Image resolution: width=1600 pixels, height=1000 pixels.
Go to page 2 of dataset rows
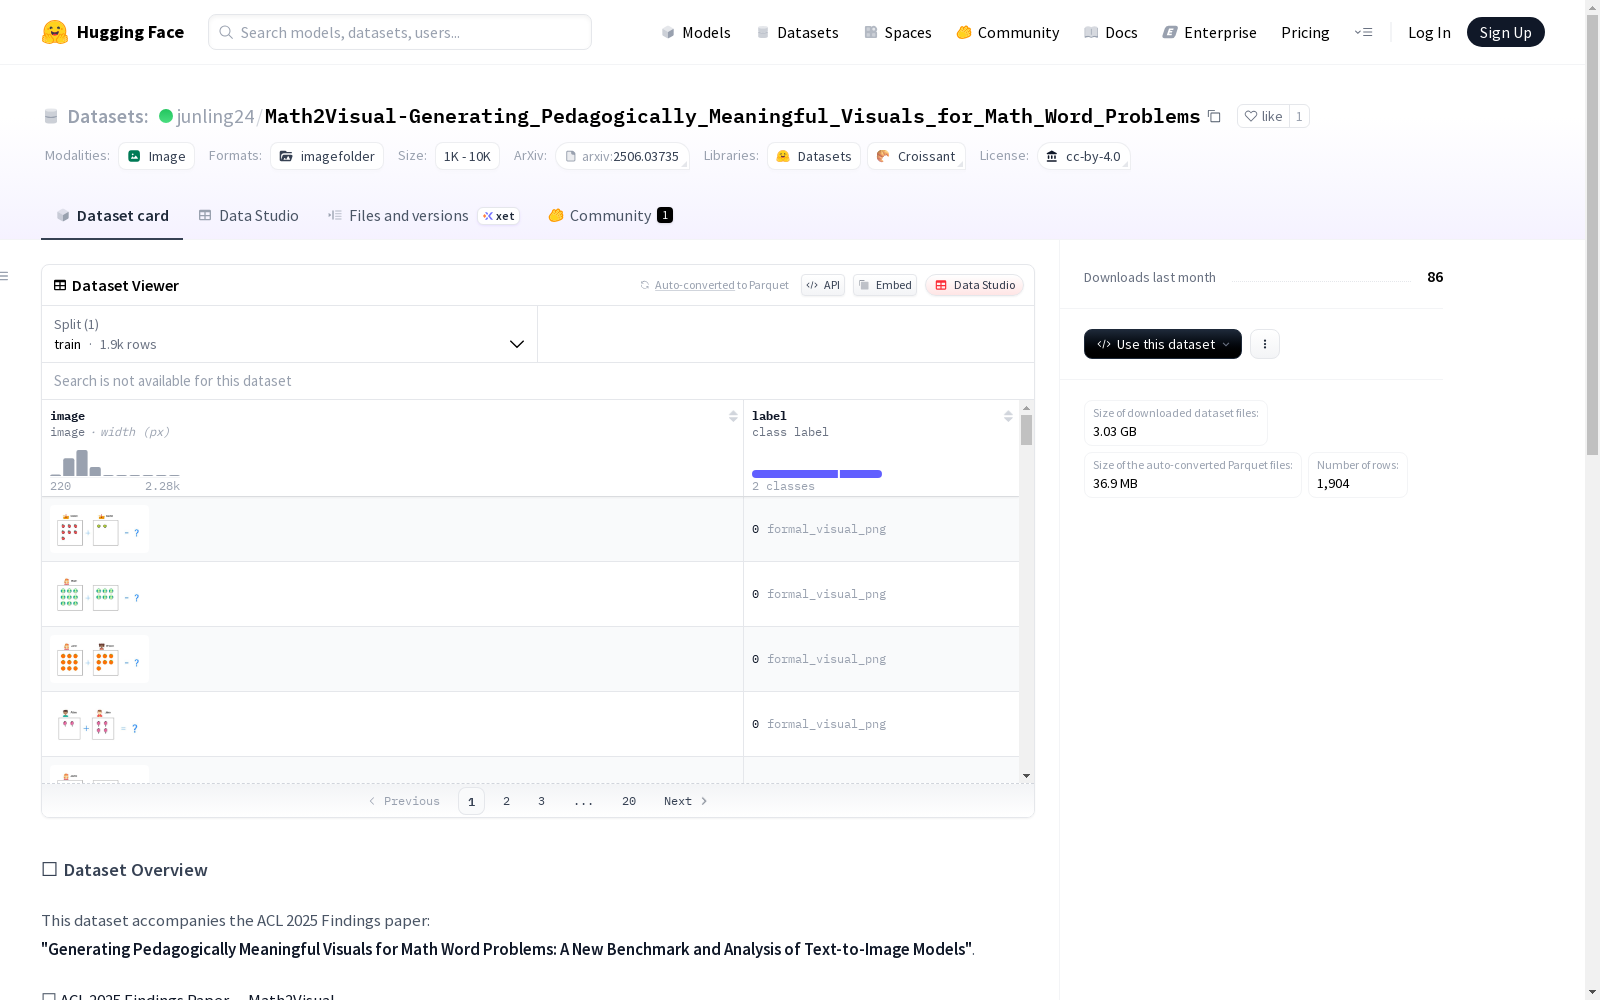507,801
